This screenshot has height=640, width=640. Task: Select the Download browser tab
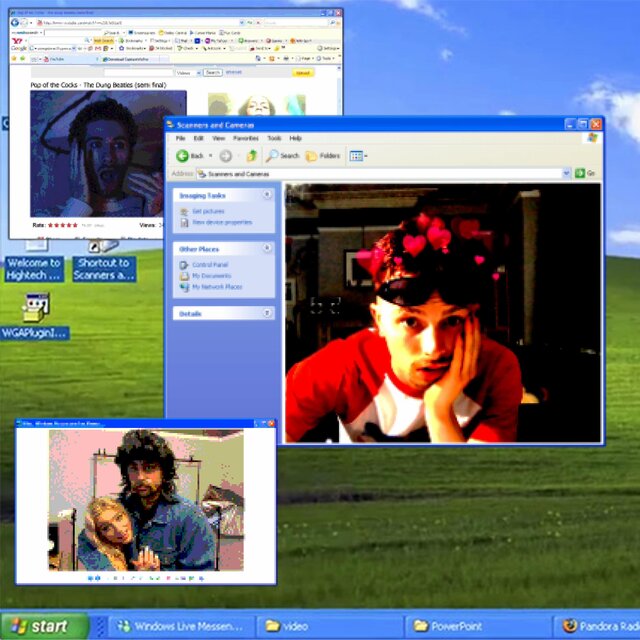pos(133,59)
